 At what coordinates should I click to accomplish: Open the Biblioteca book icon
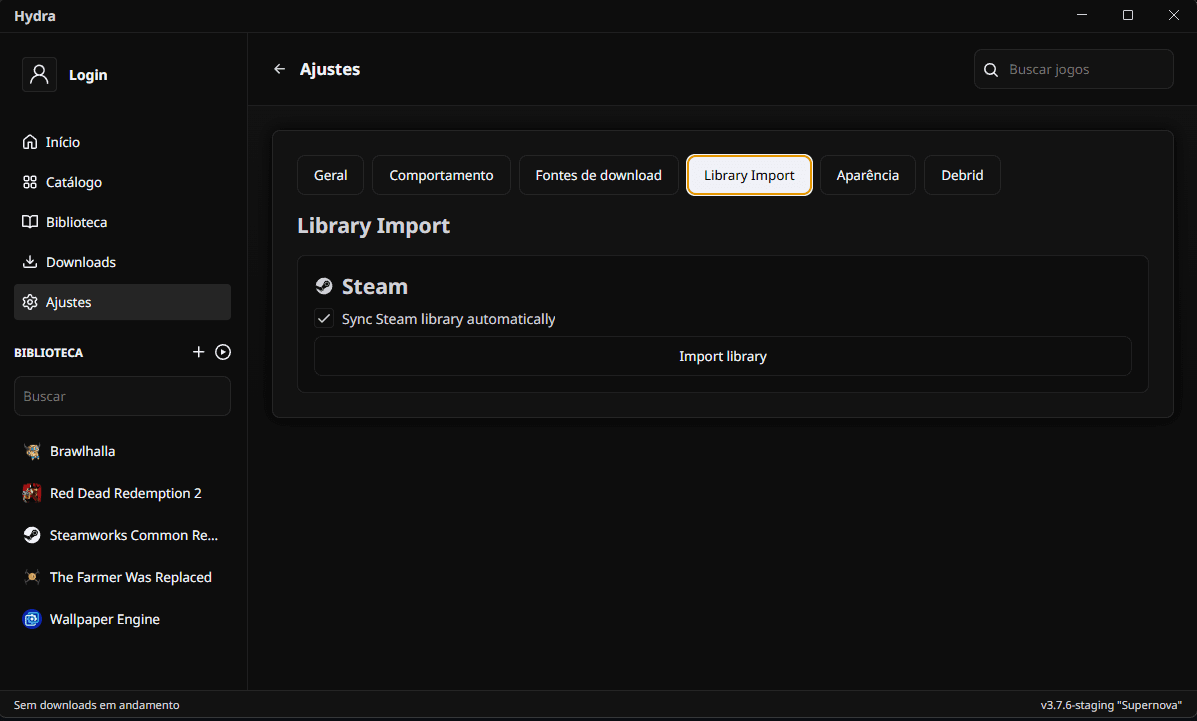click(x=31, y=221)
